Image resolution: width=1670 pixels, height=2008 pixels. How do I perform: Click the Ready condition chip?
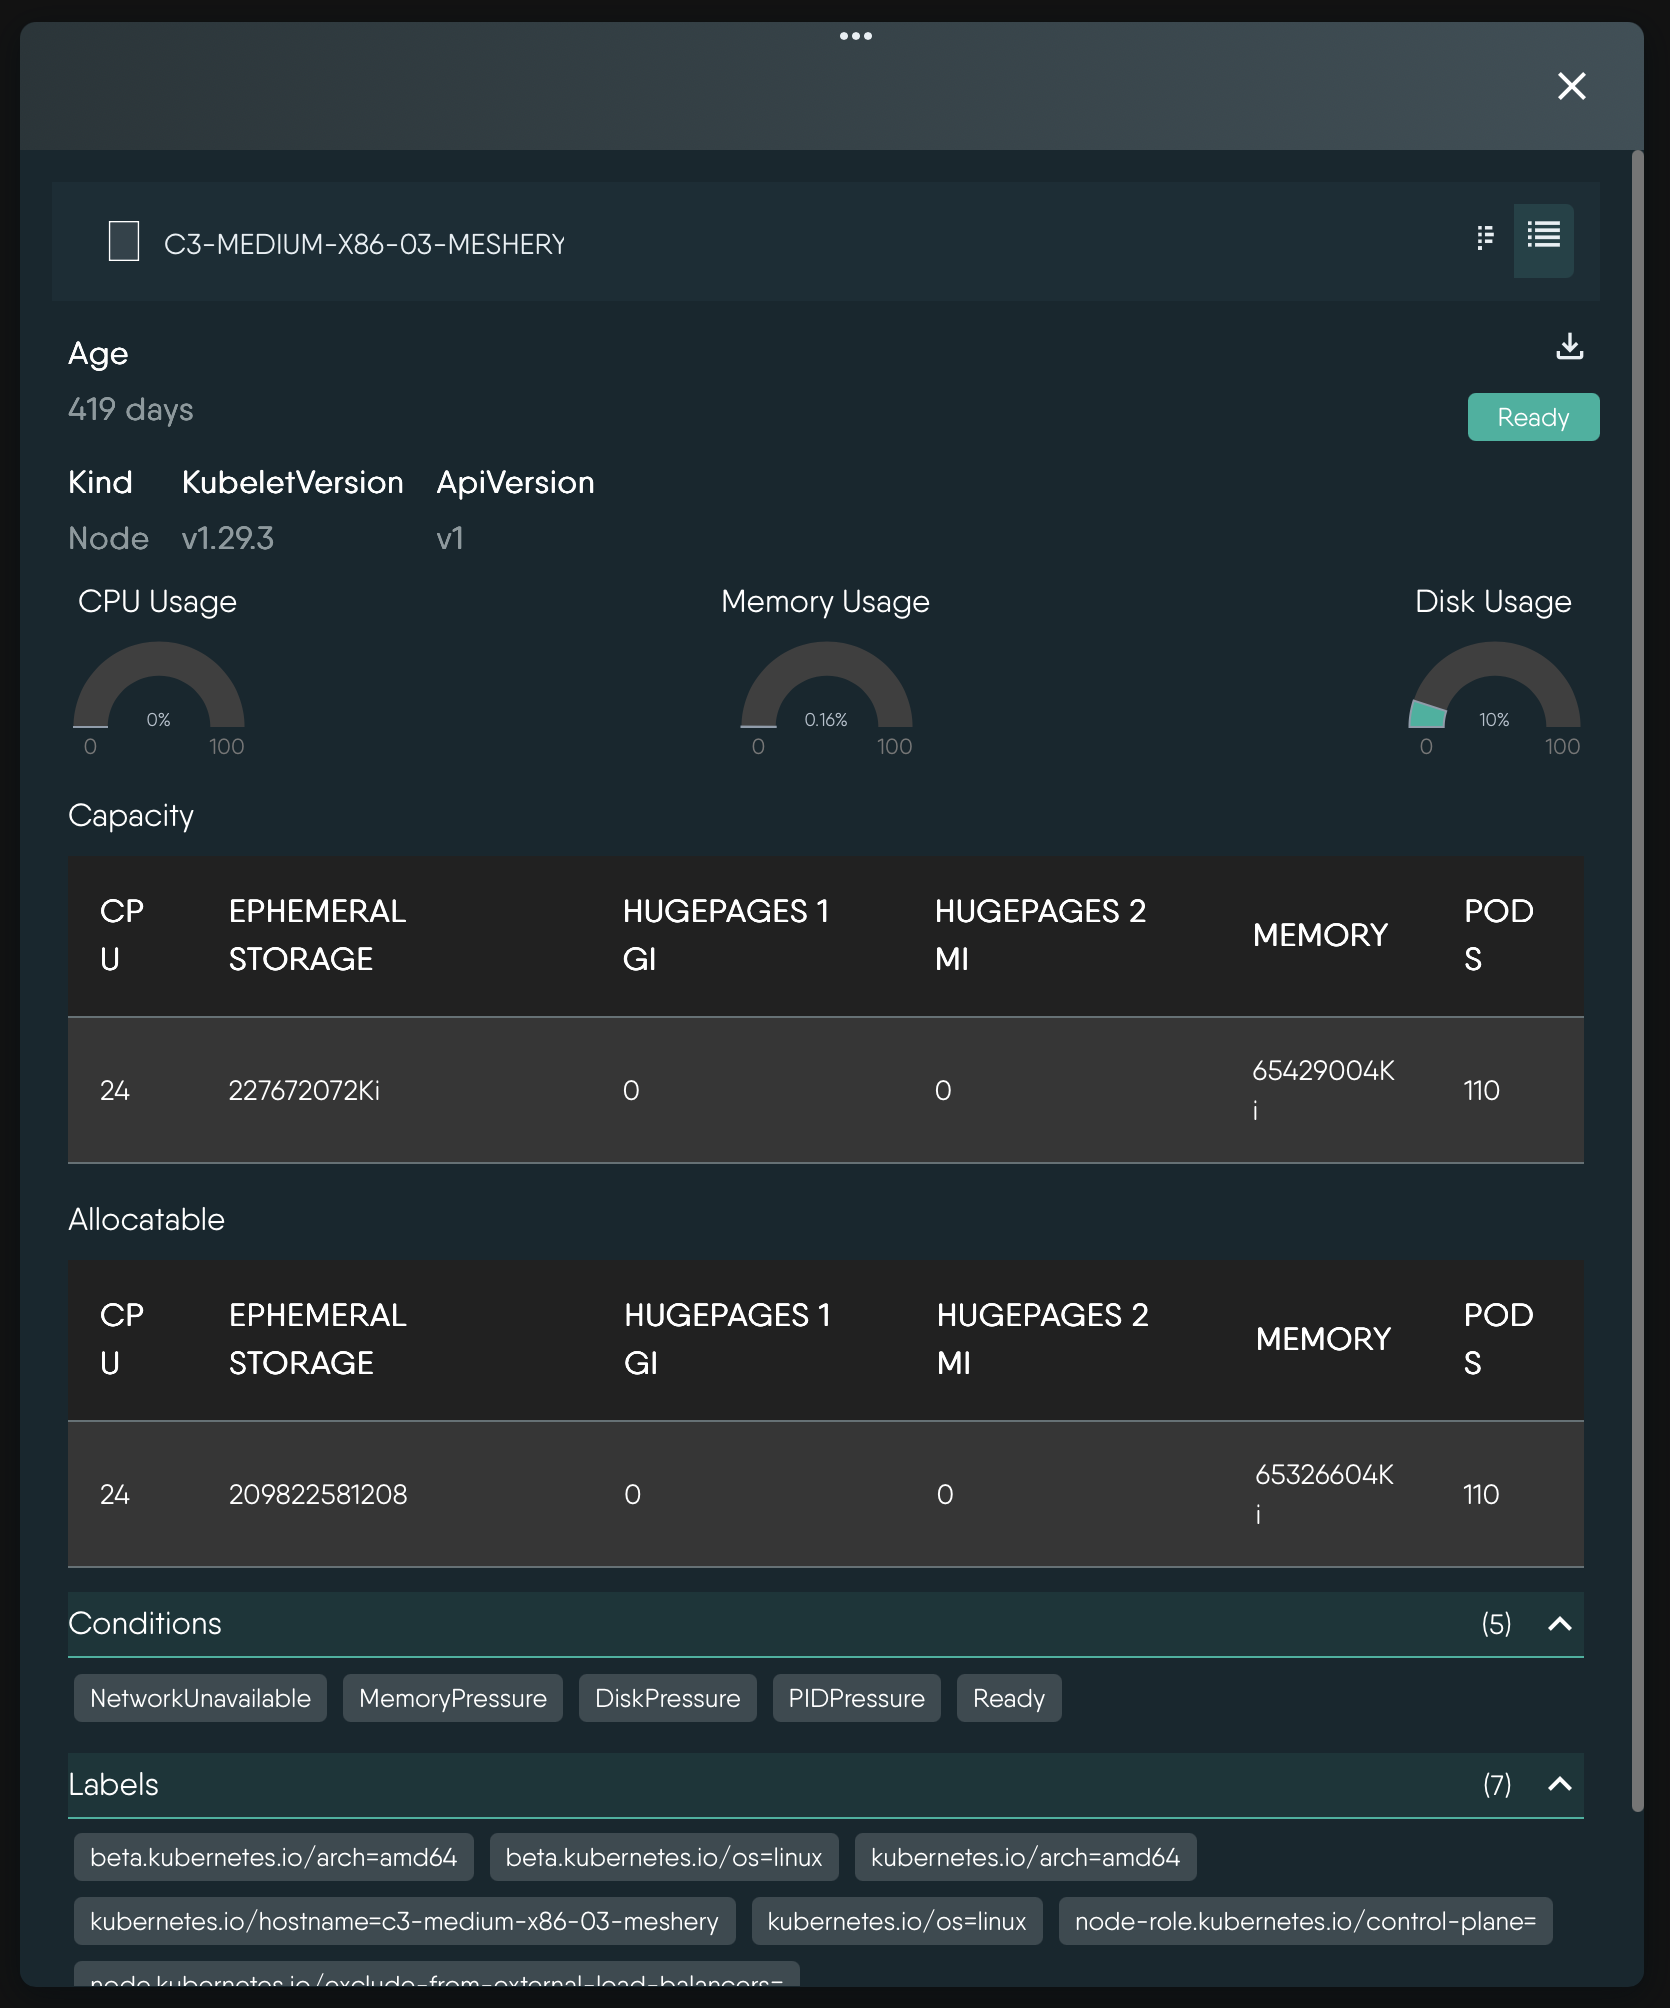1008,1699
